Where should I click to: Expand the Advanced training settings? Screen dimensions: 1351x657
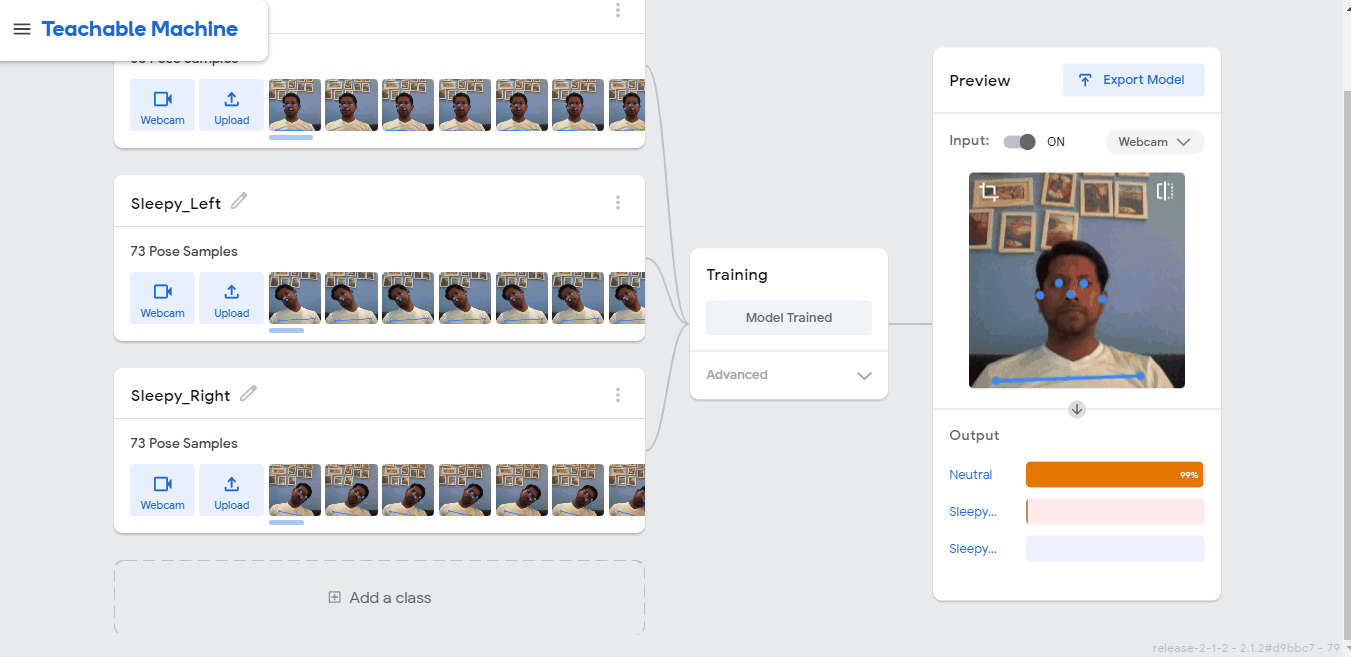(789, 375)
